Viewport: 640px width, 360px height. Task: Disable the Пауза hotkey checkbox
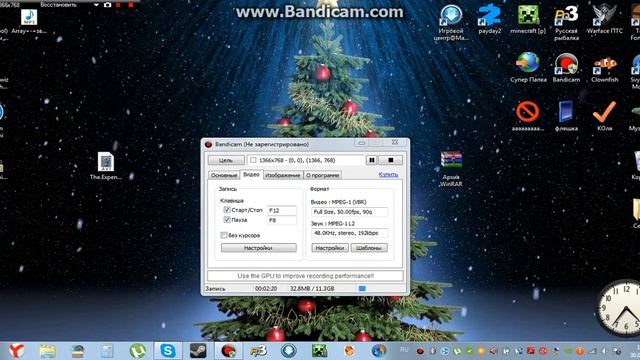(x=227, y=220)
